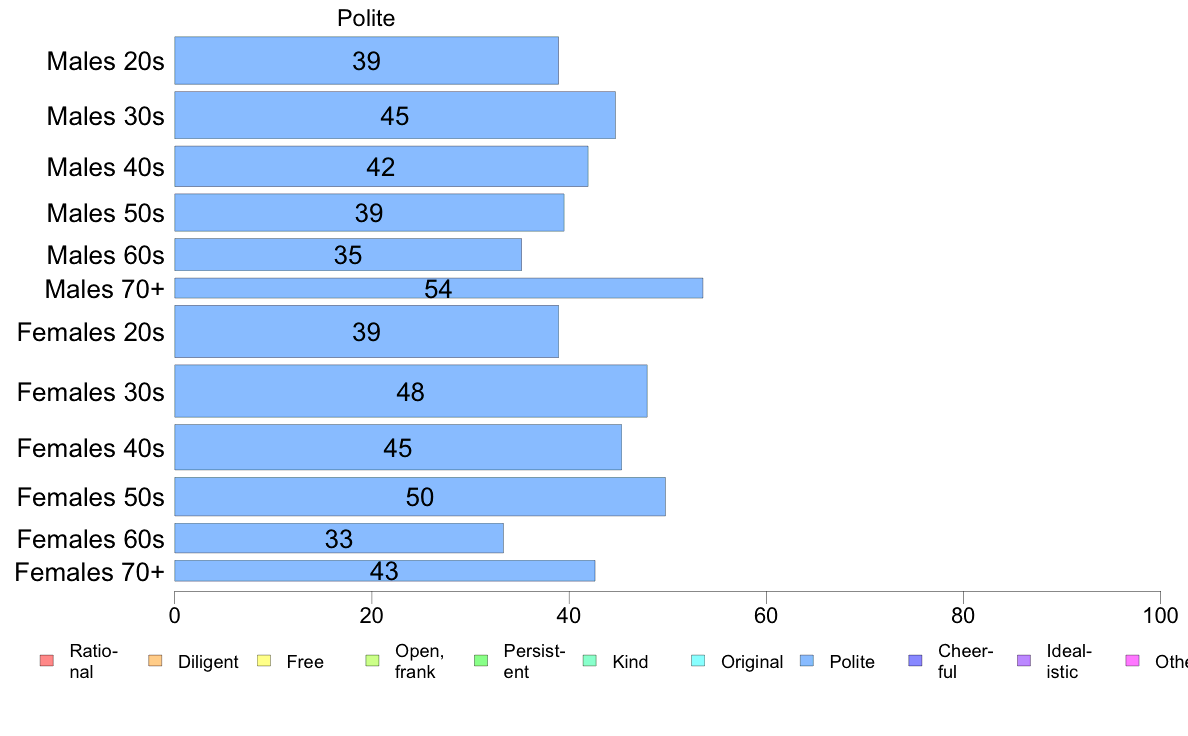The height and width of the screenshot is (736, 1188).
Task: Click the Males 70+ bar showing 54
Action: [x=439, y=288]
